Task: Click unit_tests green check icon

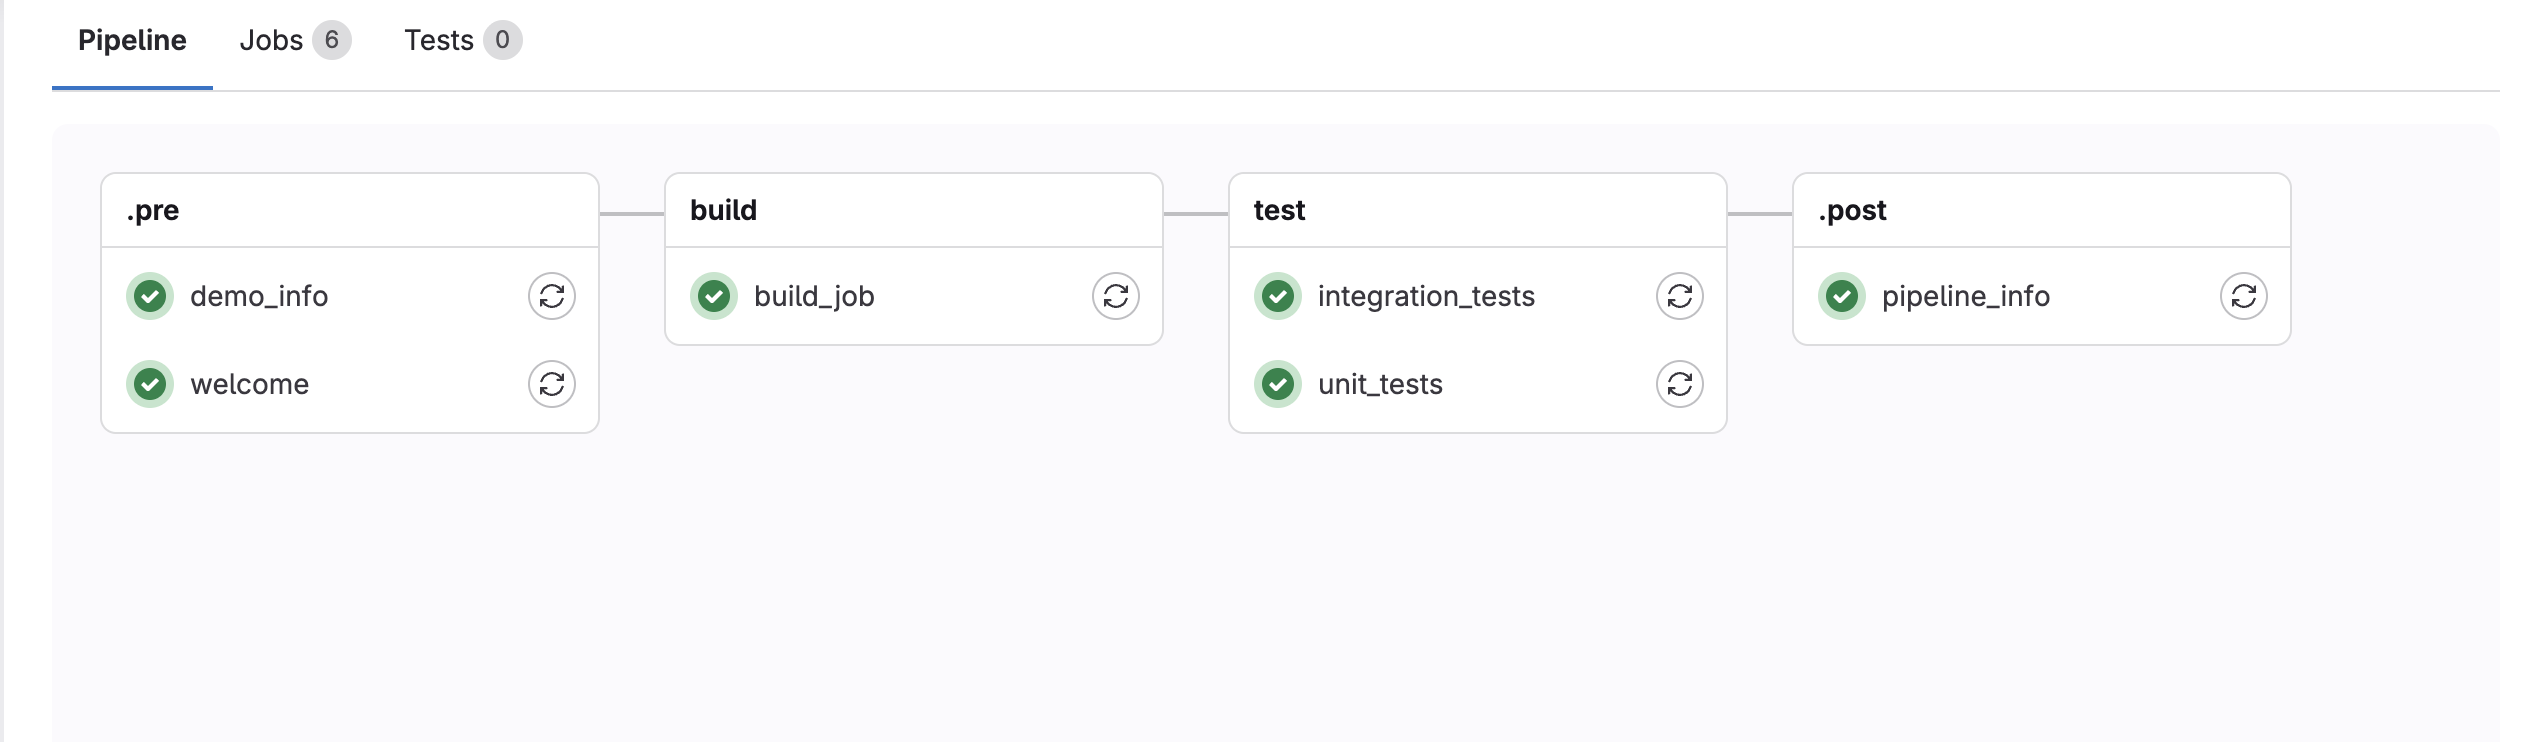Action: click(1278, 384)
